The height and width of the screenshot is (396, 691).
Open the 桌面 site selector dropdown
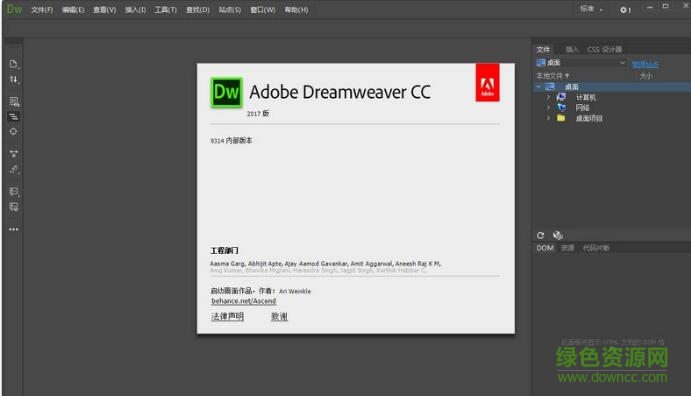581,63
